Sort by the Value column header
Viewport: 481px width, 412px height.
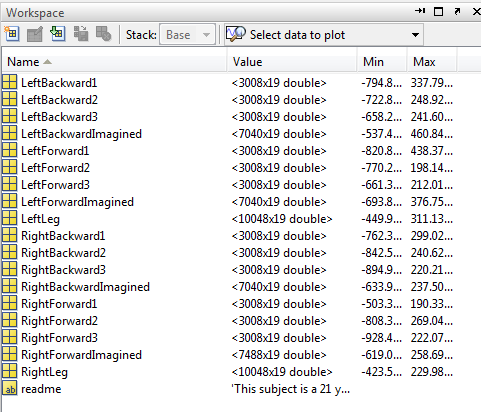tap(292, 62)
